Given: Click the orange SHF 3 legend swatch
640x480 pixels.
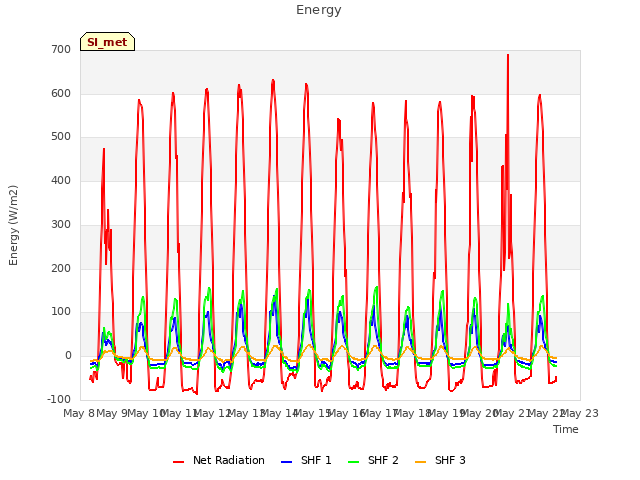Looking at the screenshot, I should click(420, 462).
